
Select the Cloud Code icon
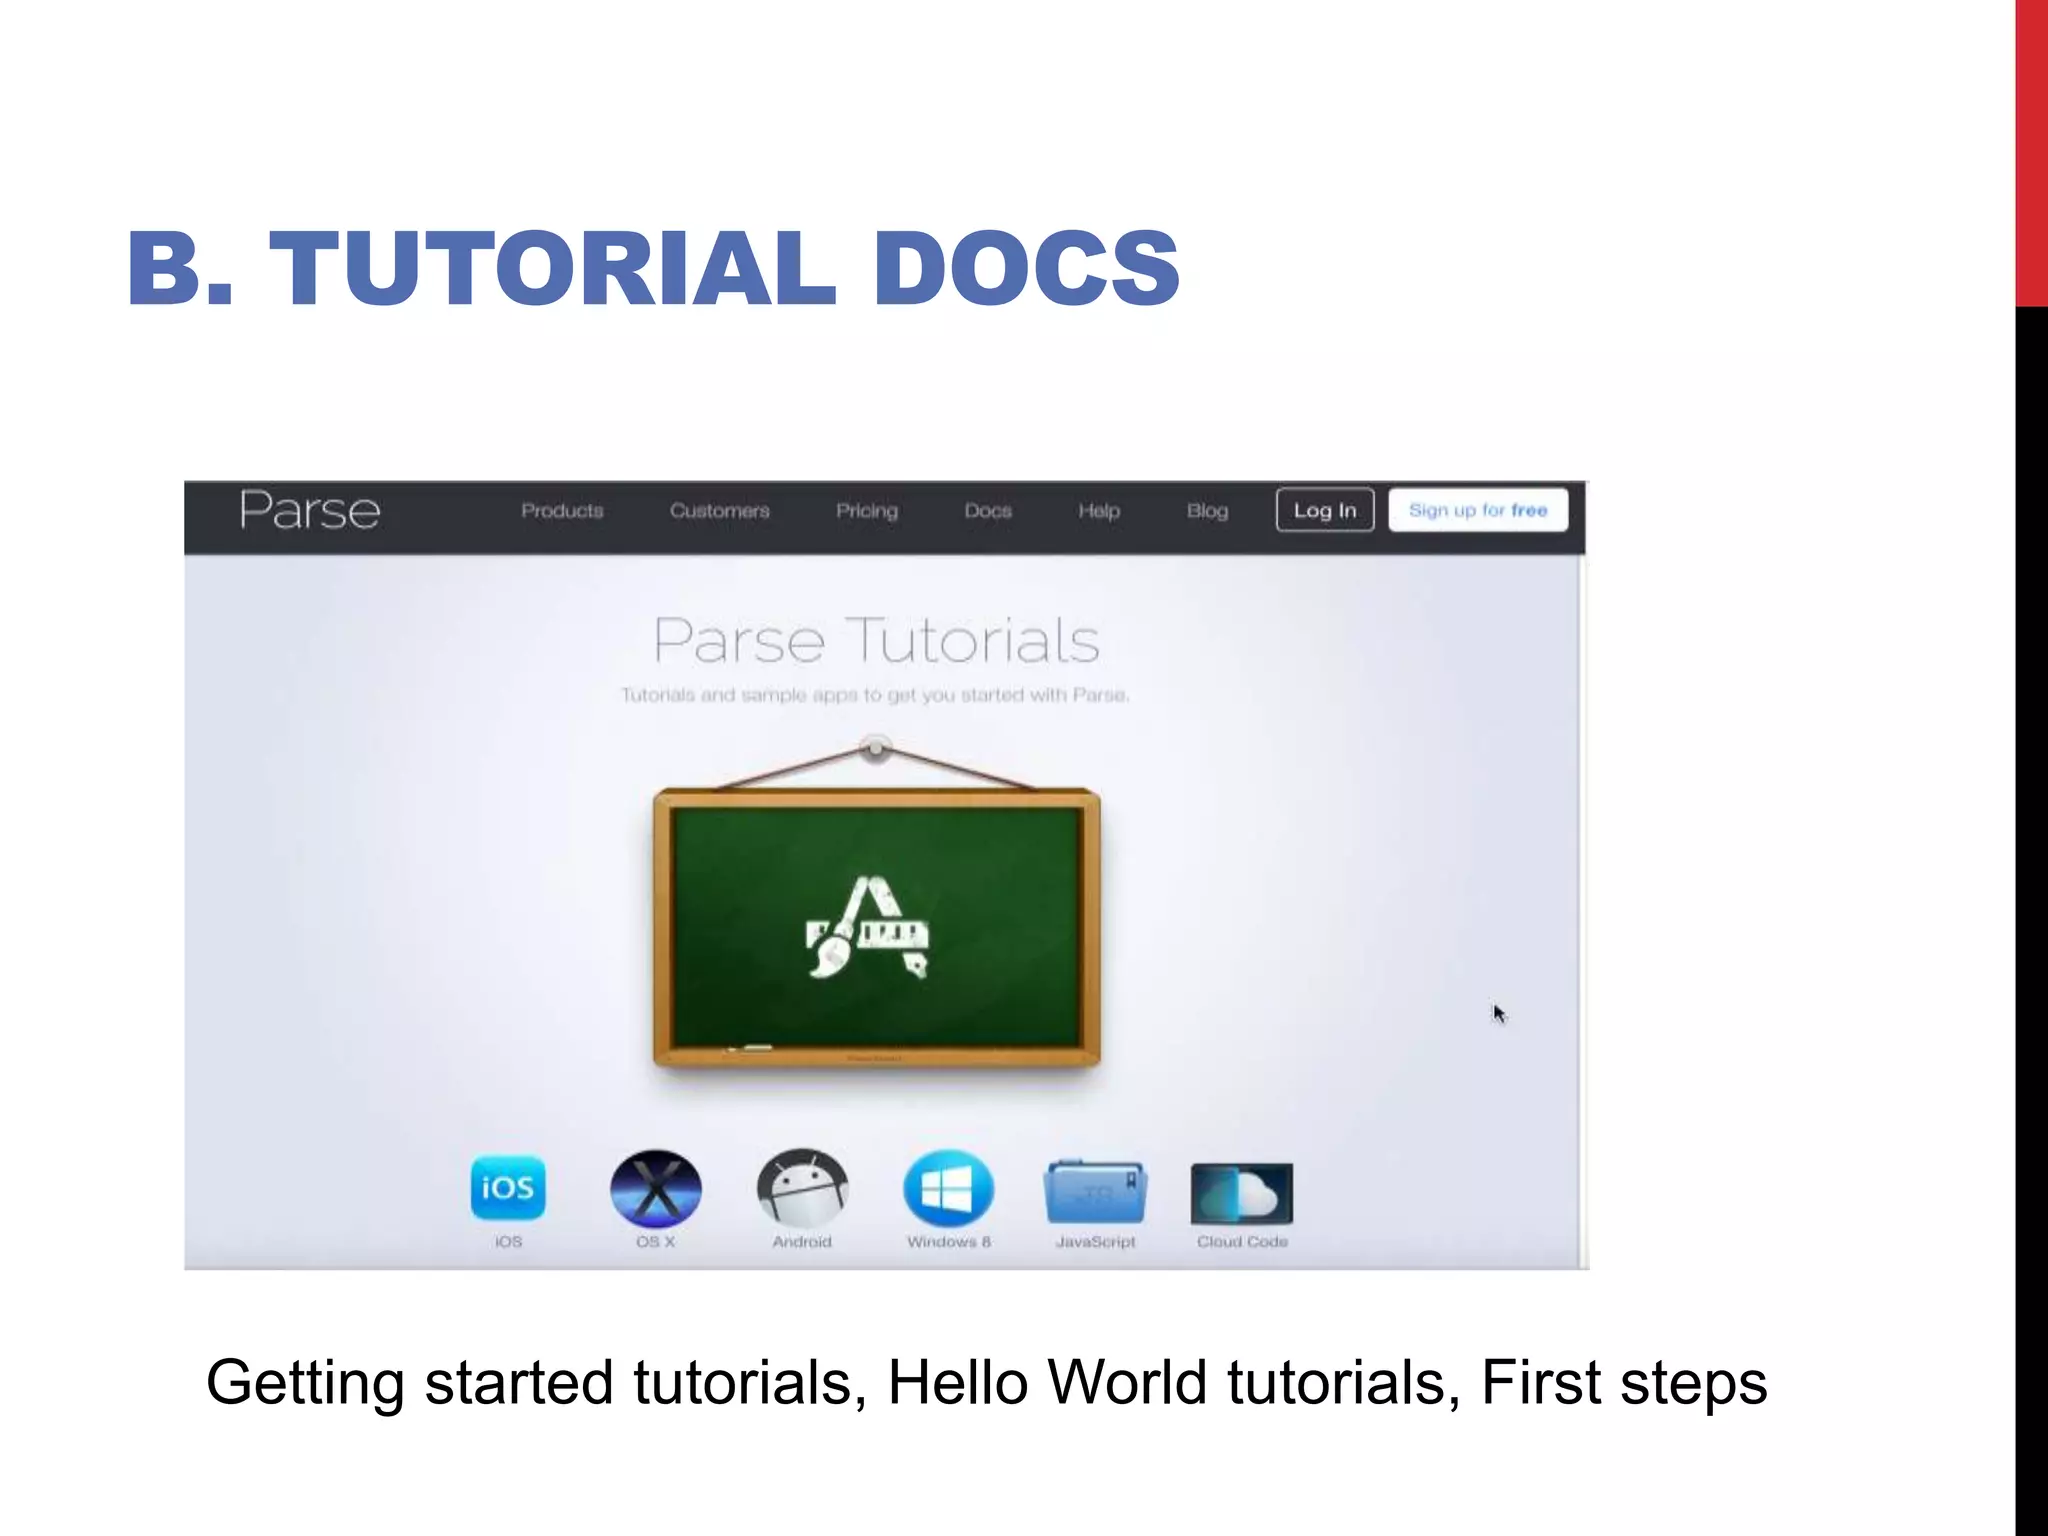click(x=1242, y=1193)
